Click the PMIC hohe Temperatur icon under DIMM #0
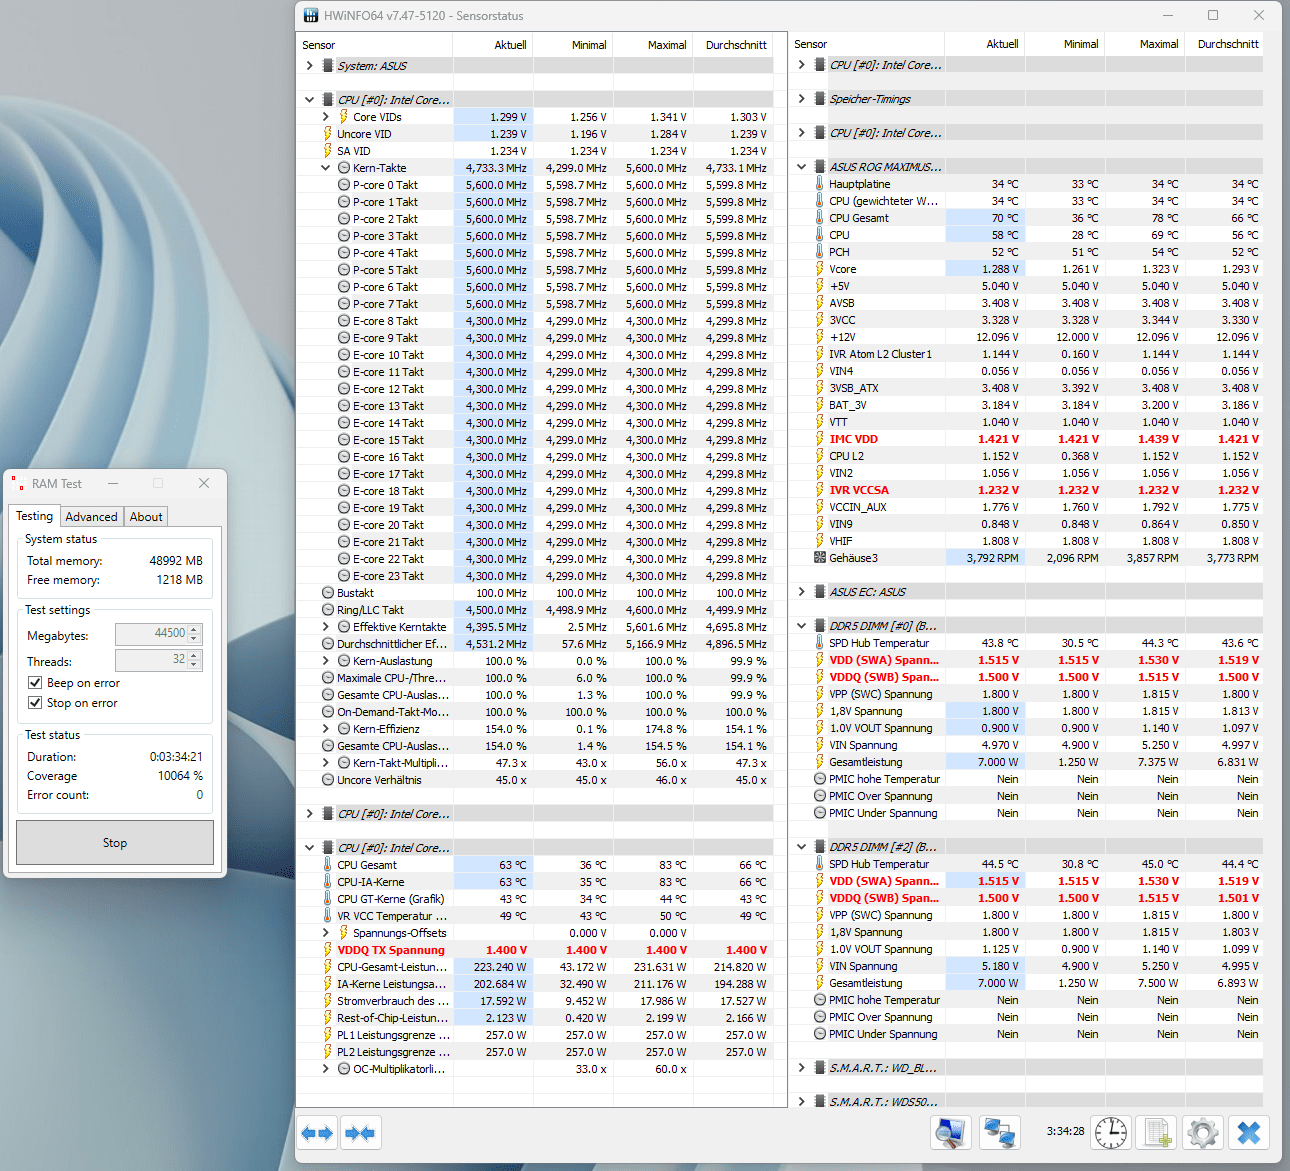Image resolution: width=1290 pixels, height=1171 pixels. click(x=820, y=779)
